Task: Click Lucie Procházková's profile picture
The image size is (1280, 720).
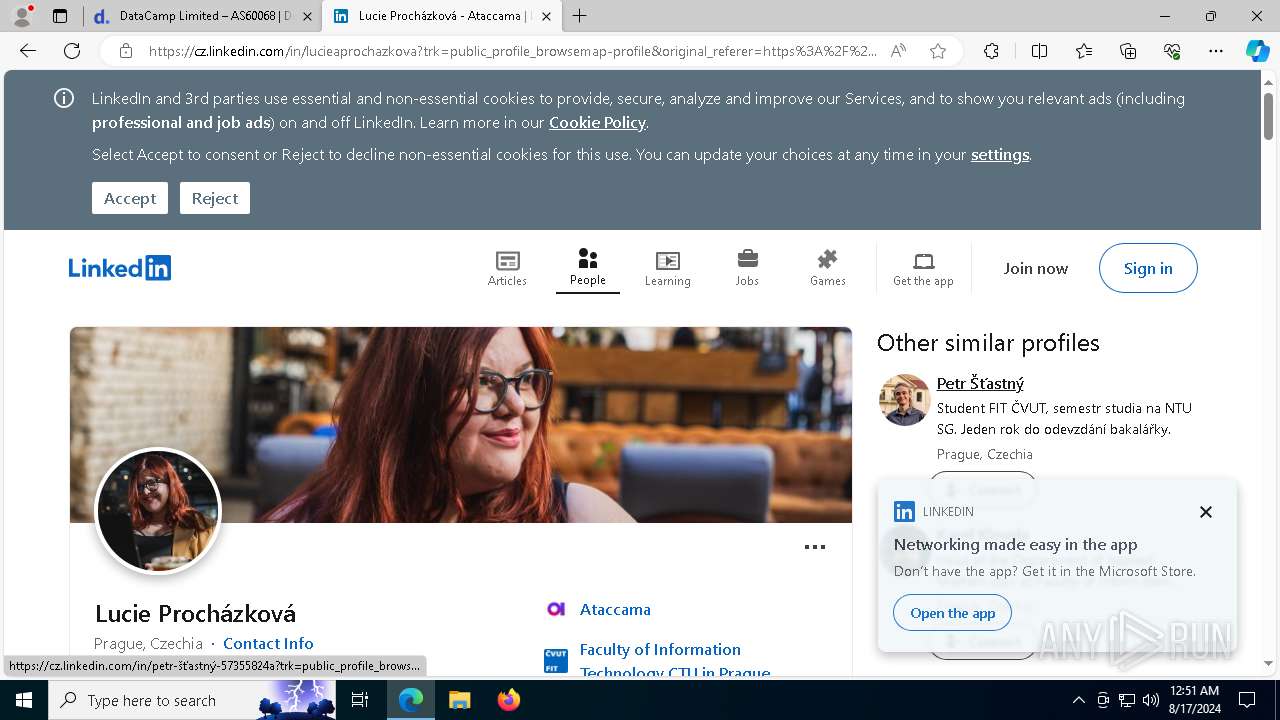Action: (x=158, y=510)
